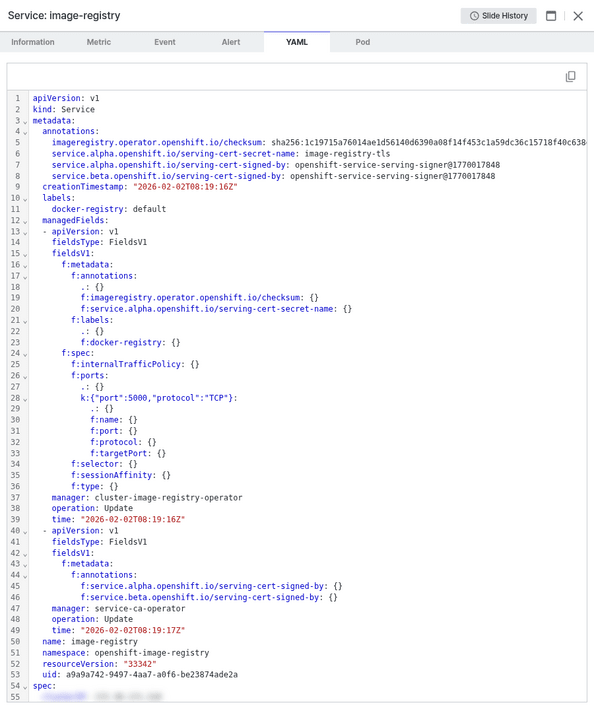Viewport: 594px width, 713px height.
Task: Collapse the spec section at line 54
Action: tap(25, 687)
